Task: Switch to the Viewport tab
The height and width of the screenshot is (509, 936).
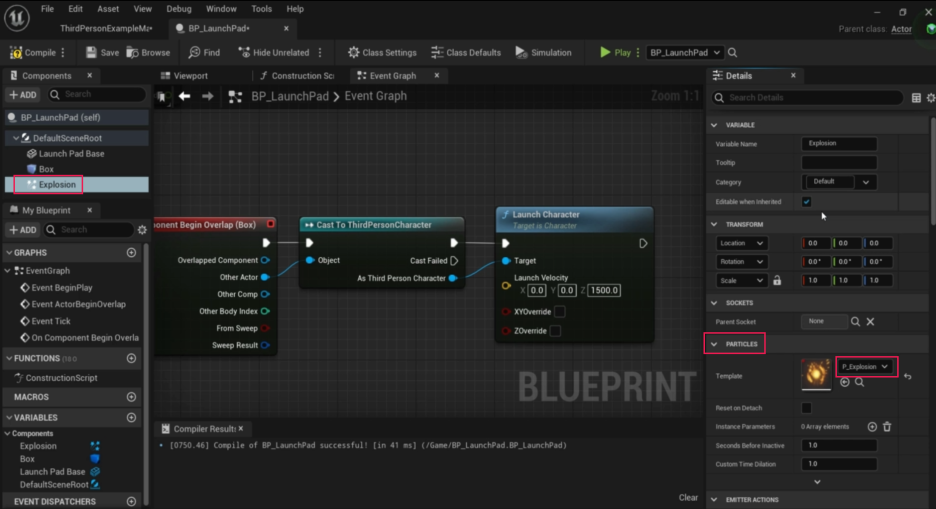Action: pos(185,76)
